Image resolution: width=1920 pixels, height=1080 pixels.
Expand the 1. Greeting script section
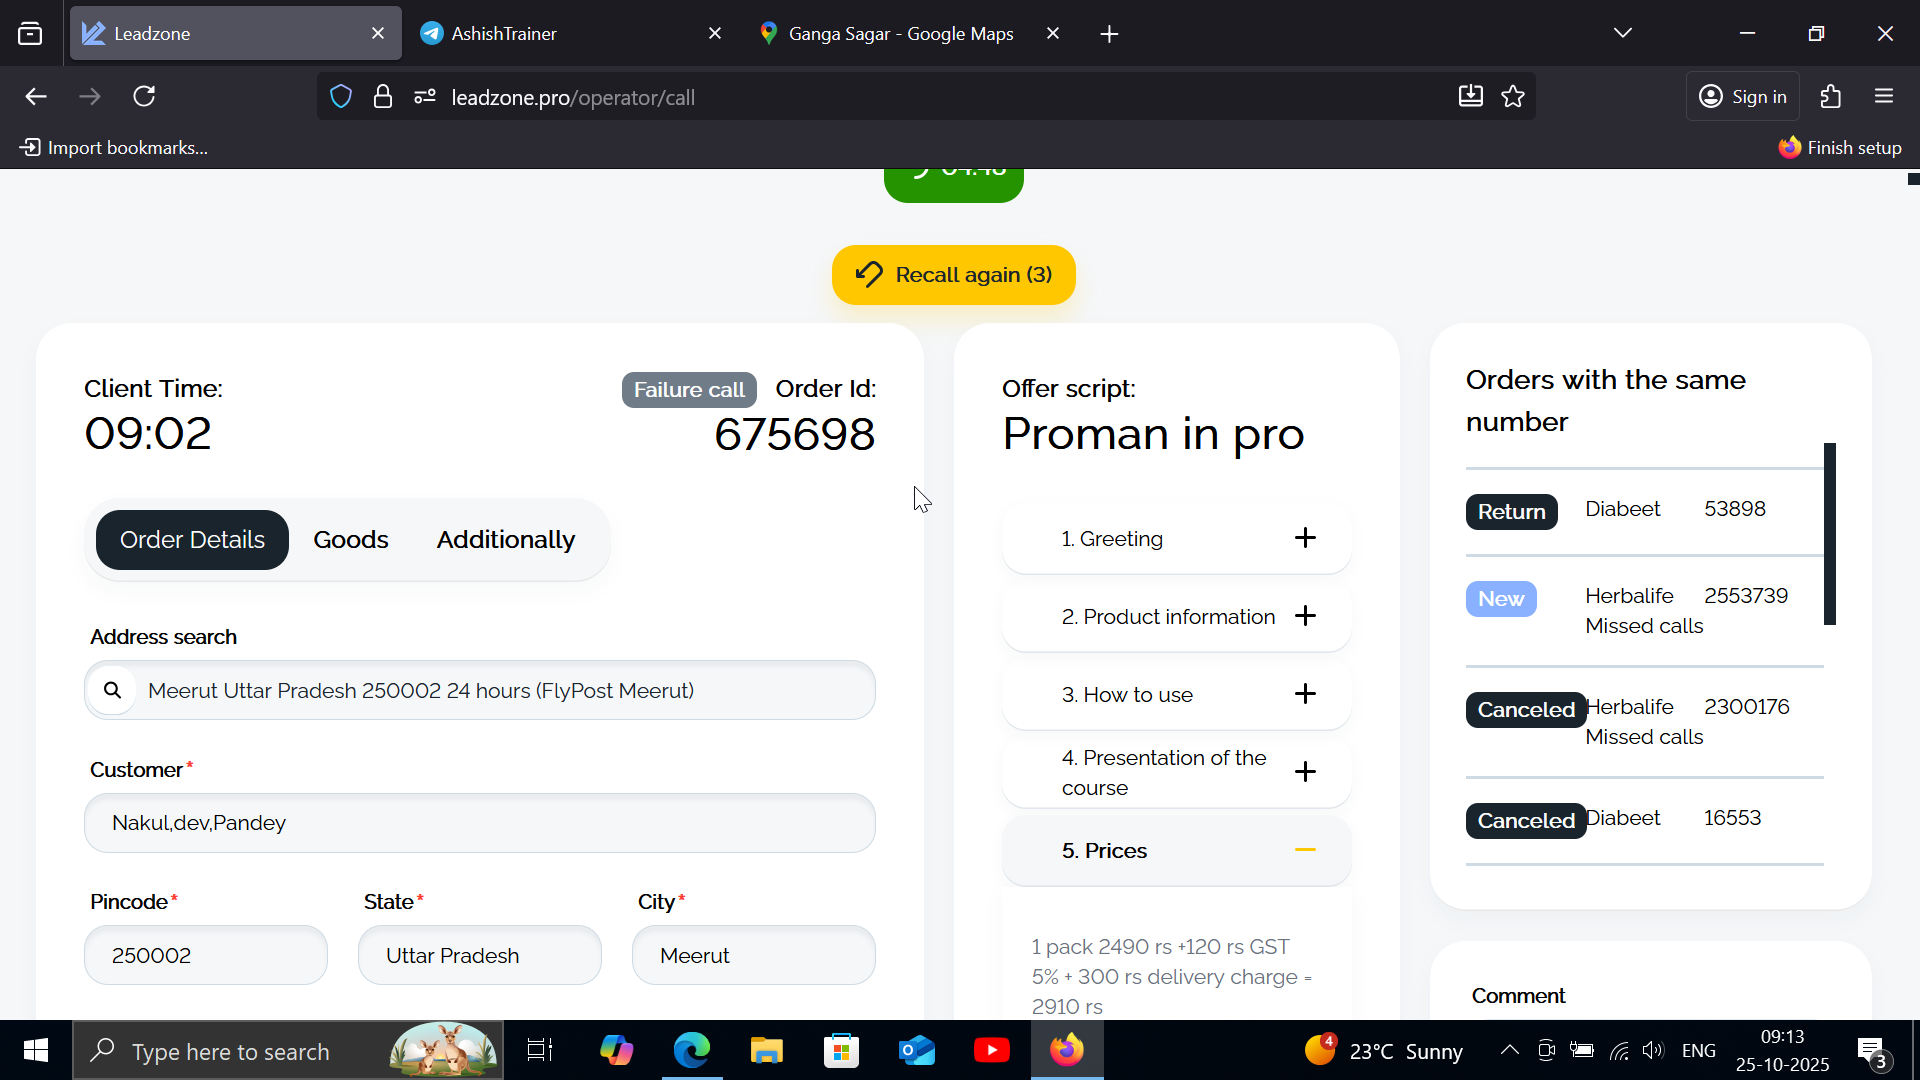(1305, 538)
